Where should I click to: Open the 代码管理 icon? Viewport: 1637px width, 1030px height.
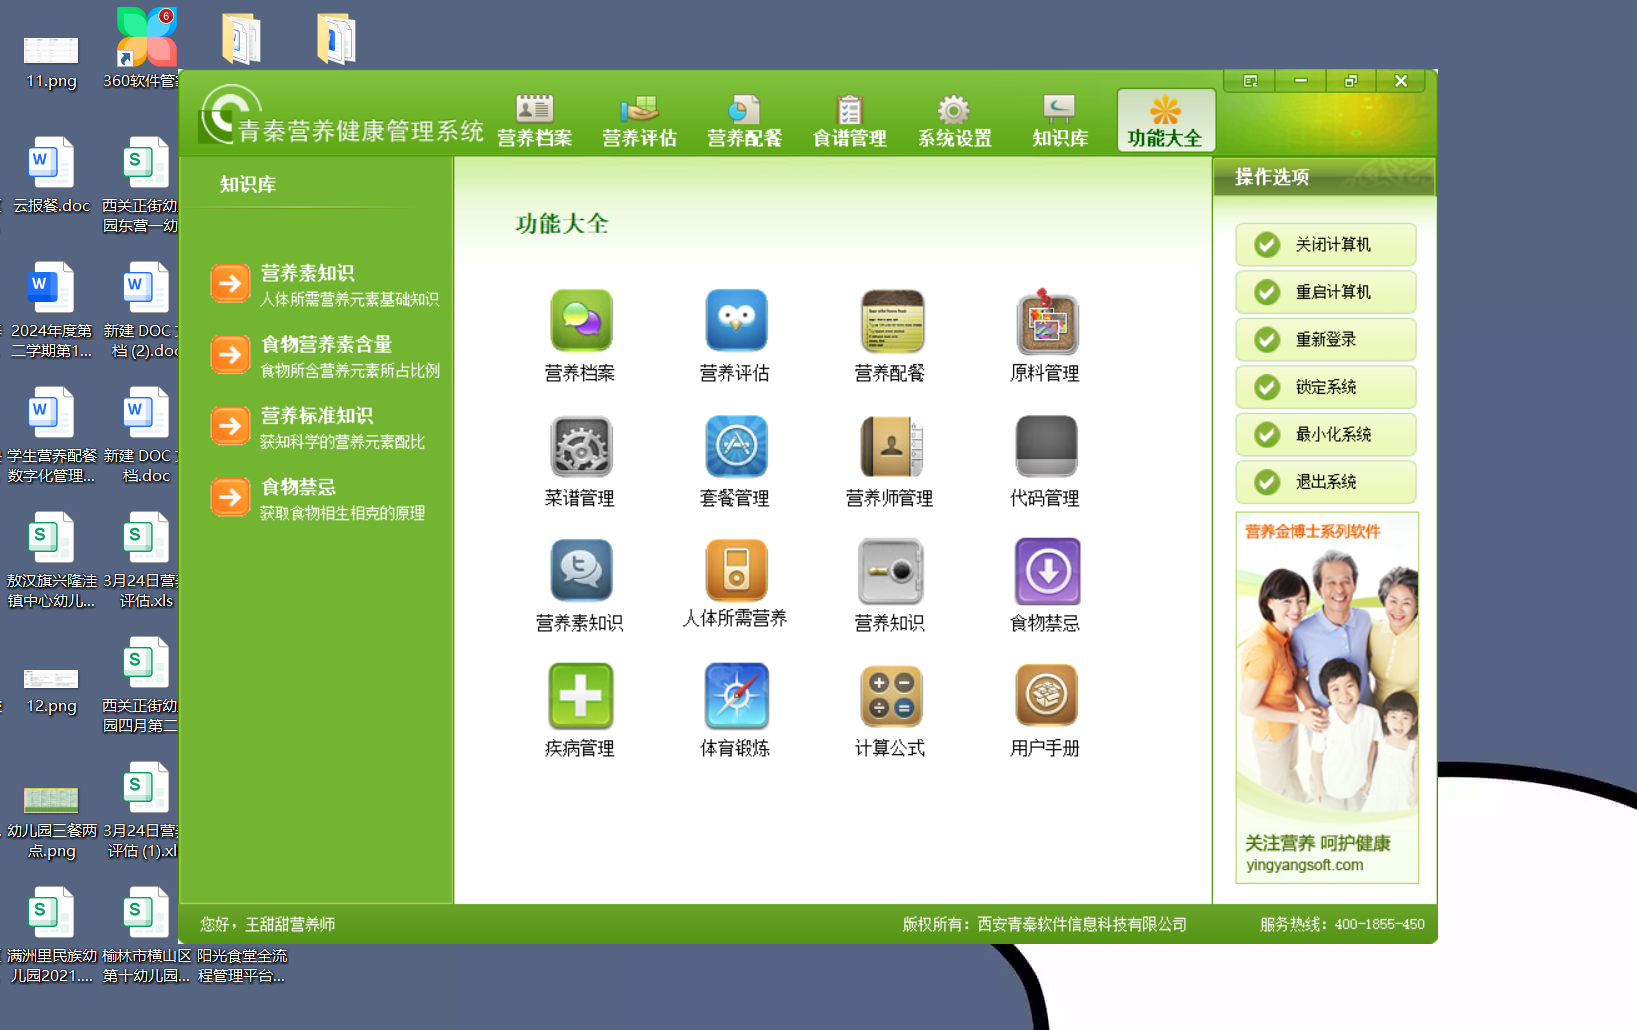(1046, 447)
